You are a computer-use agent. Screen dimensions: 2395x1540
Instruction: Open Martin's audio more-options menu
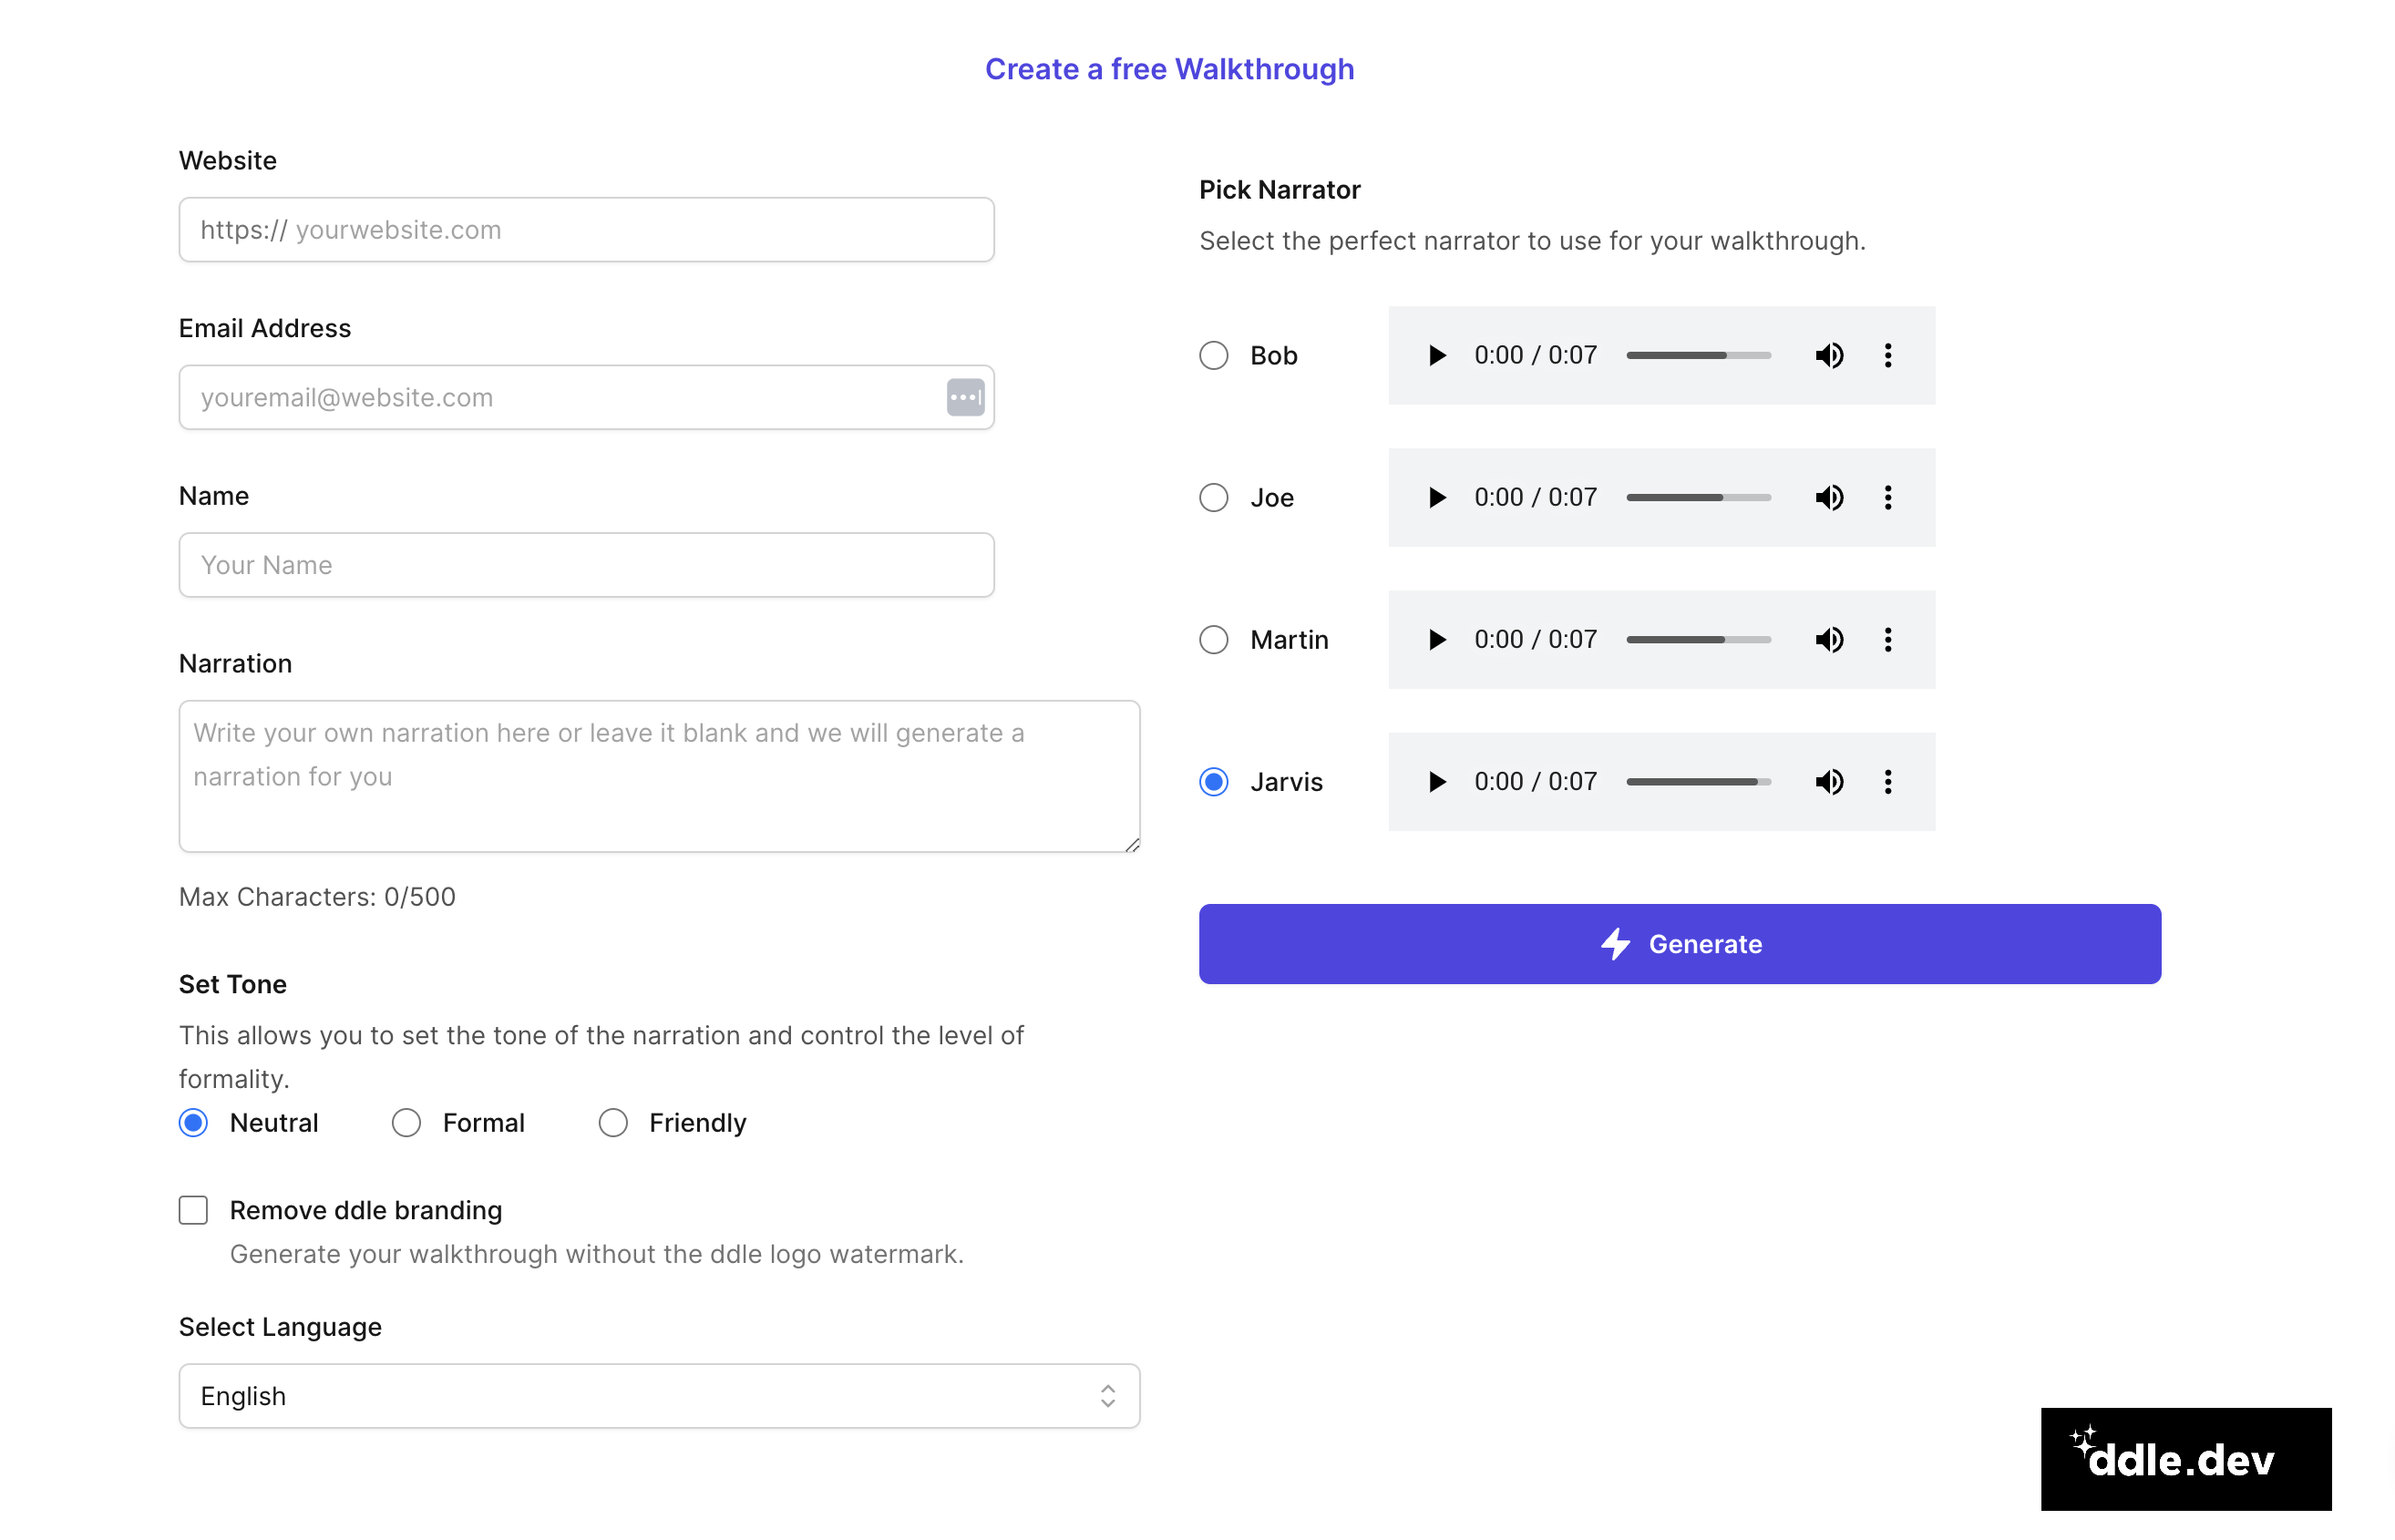click(1887, 639)
